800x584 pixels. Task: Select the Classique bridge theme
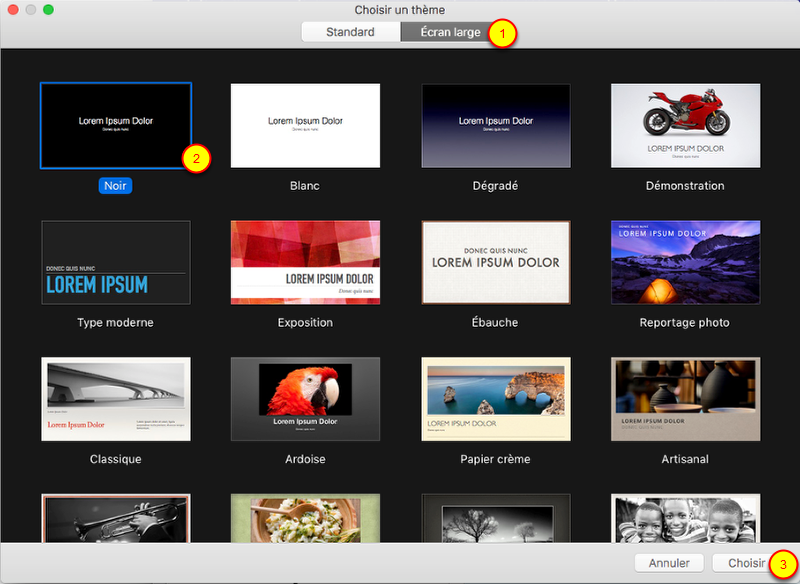115,399
